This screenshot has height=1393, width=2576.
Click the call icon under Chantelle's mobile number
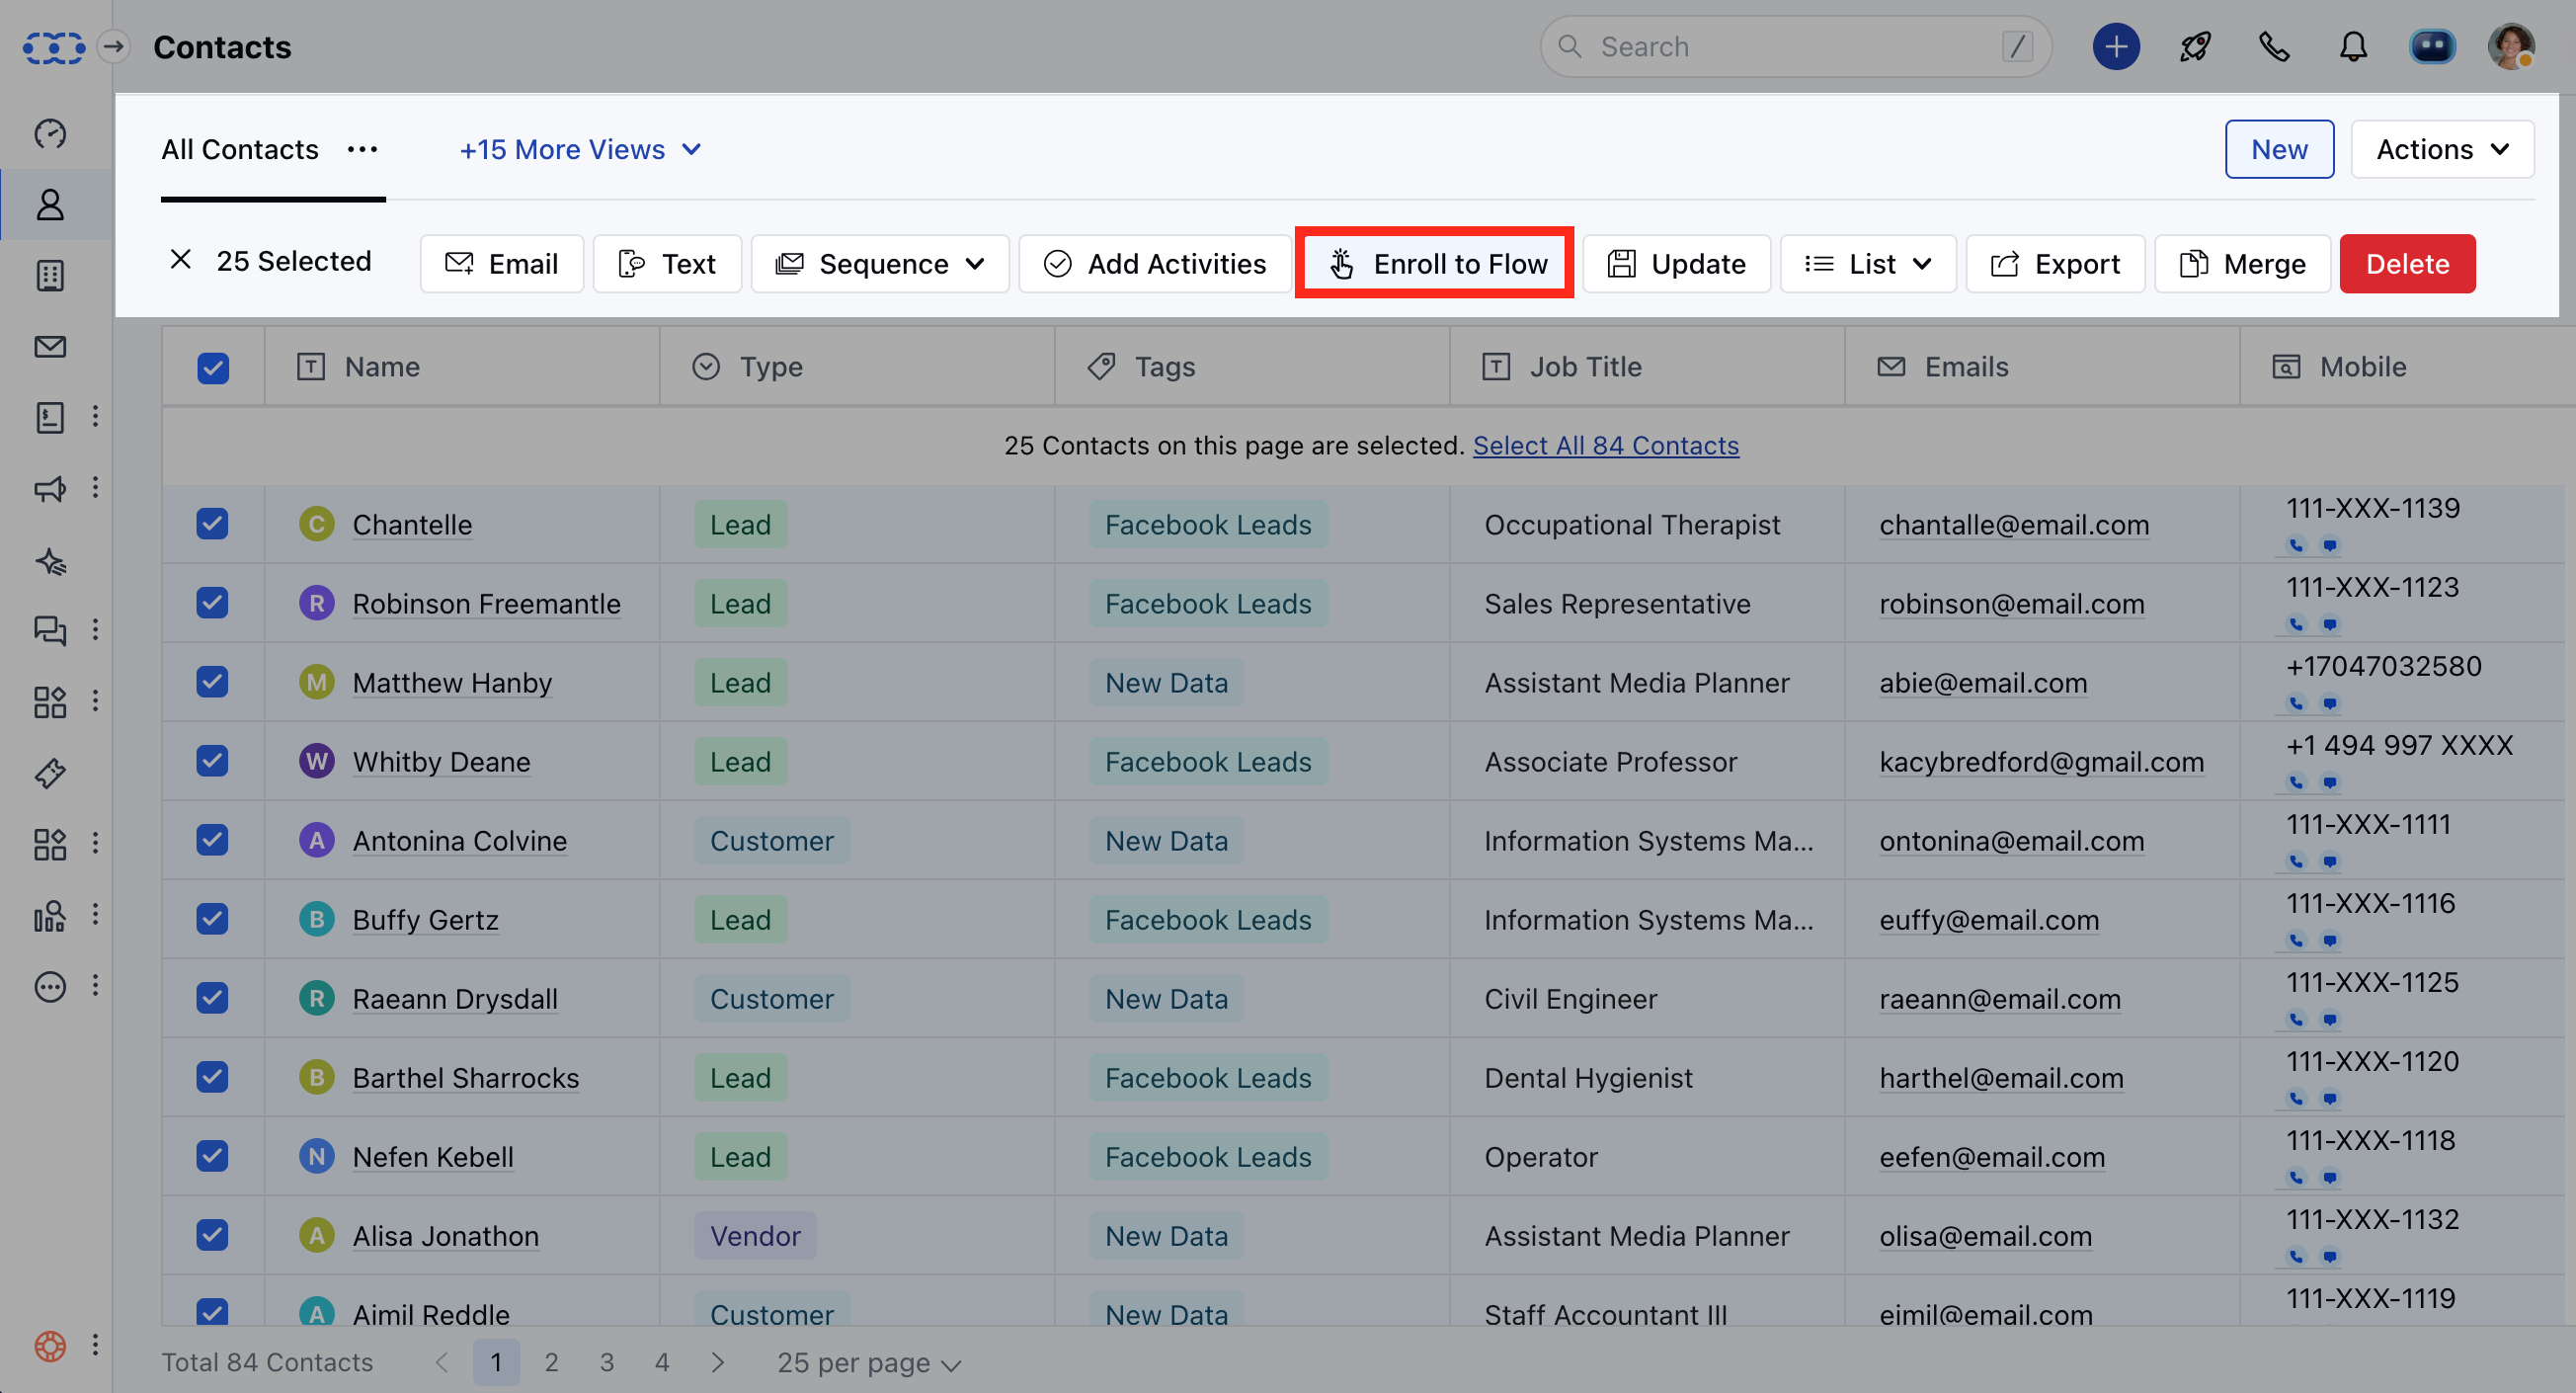click(2296, 546)
